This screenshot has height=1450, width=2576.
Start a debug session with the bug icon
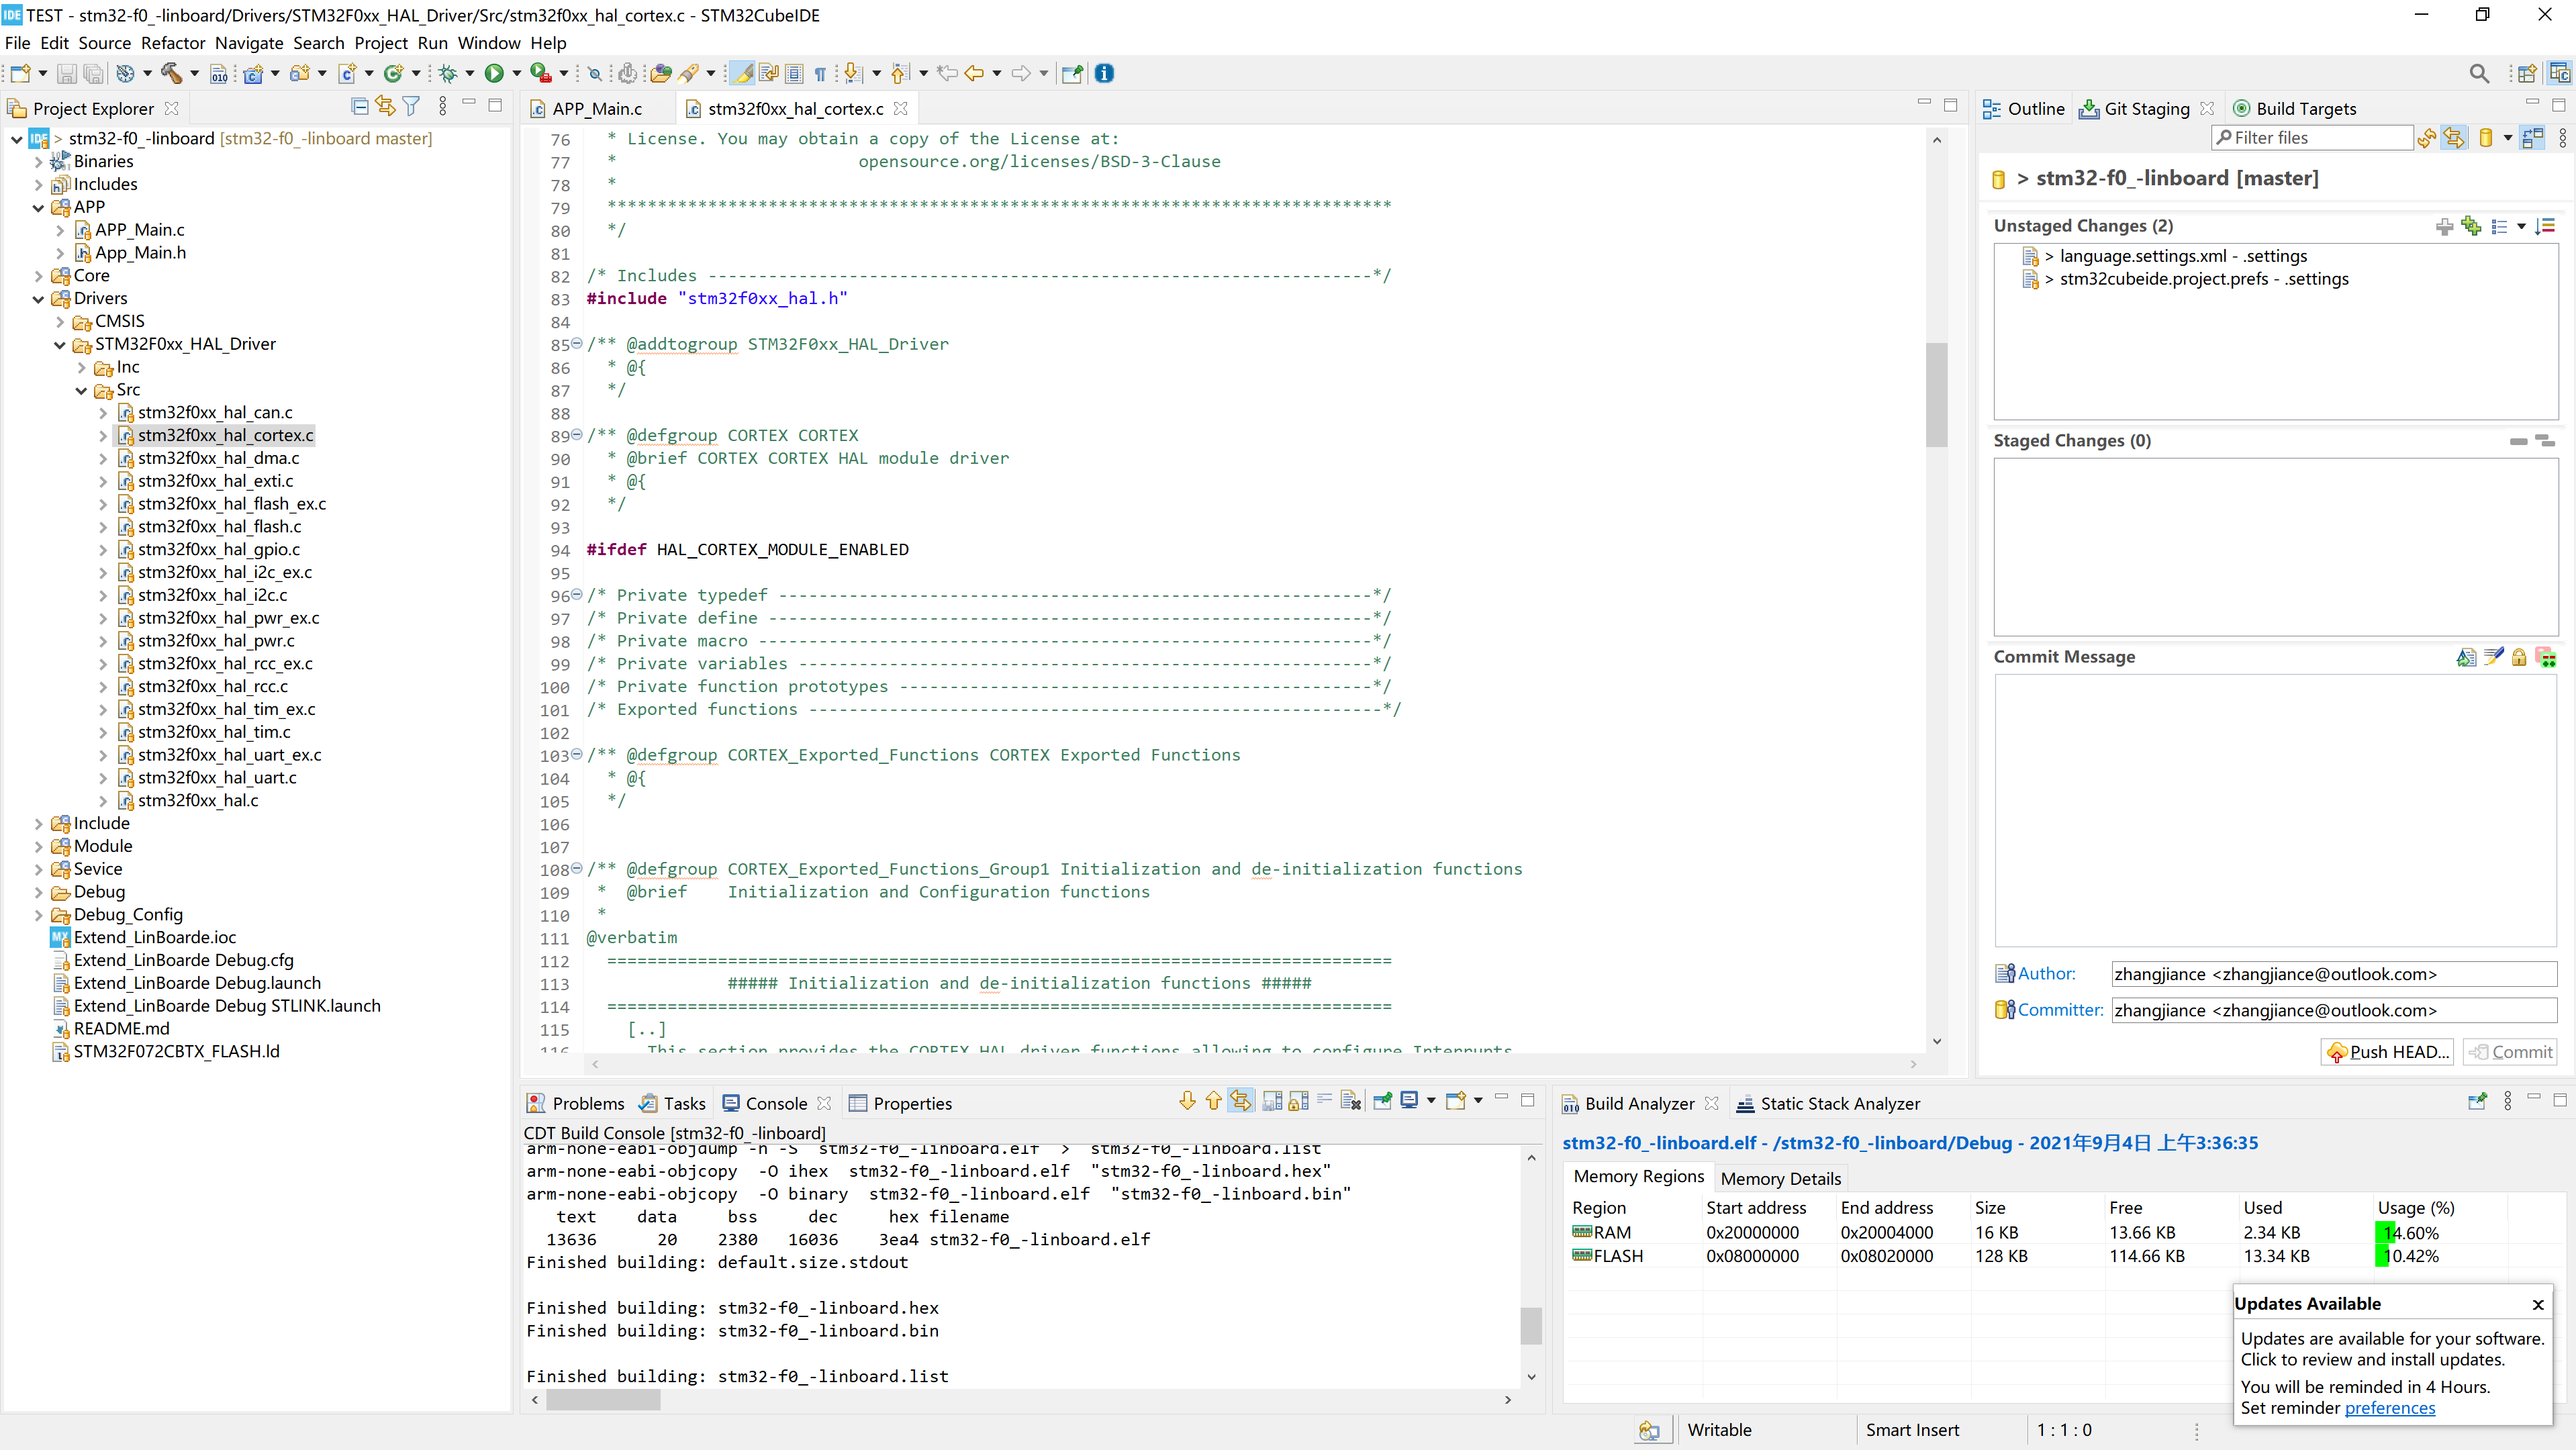(449, 73)
